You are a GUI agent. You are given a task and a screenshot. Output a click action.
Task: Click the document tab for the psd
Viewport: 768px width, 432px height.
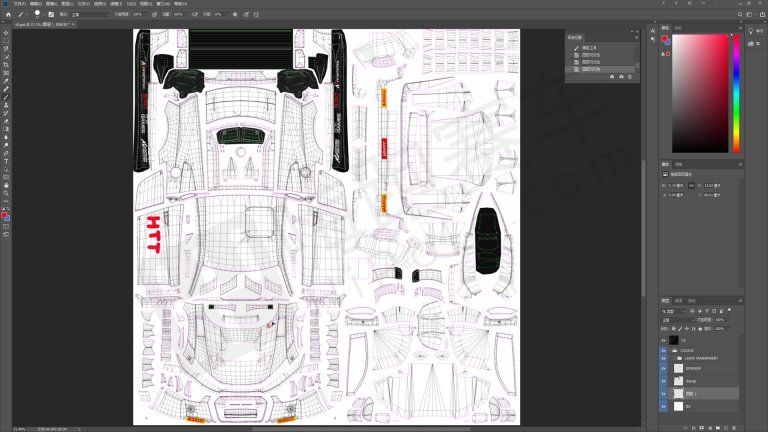[x=42, y=24]
